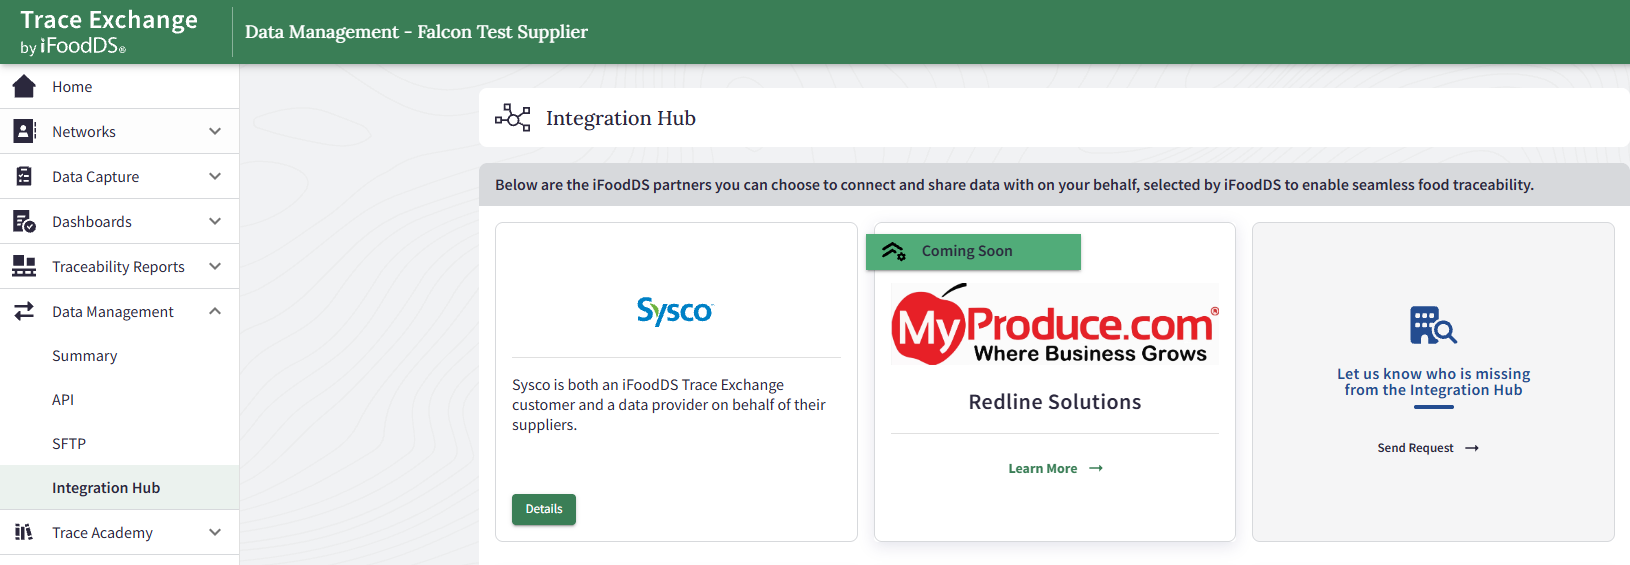Open the SFTP submenu item
The width and height of the screenshot is (1630, 565).
click(x=119, y=444)
